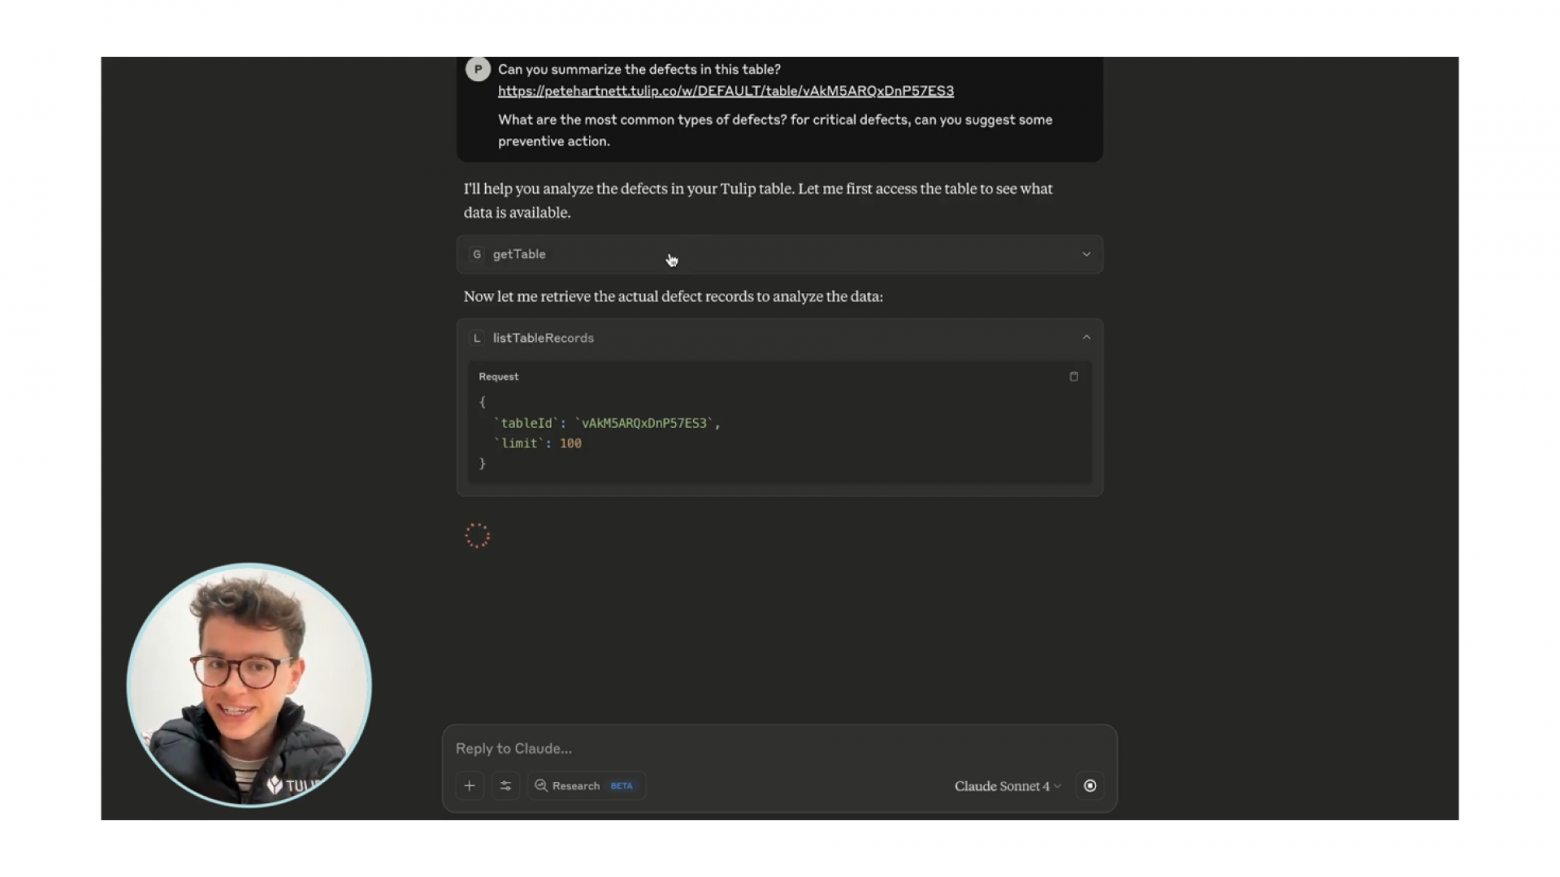Click the P user avatar
1560x877 pixels.
pyautogui.click(x=478, y=69)
